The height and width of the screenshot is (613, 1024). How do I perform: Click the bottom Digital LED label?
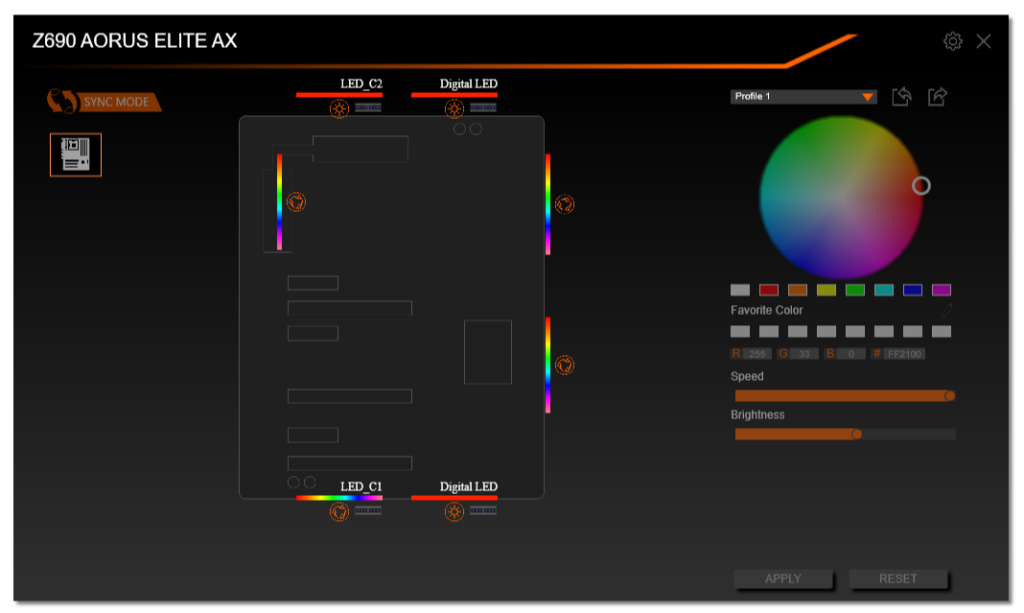coord(468,486)
